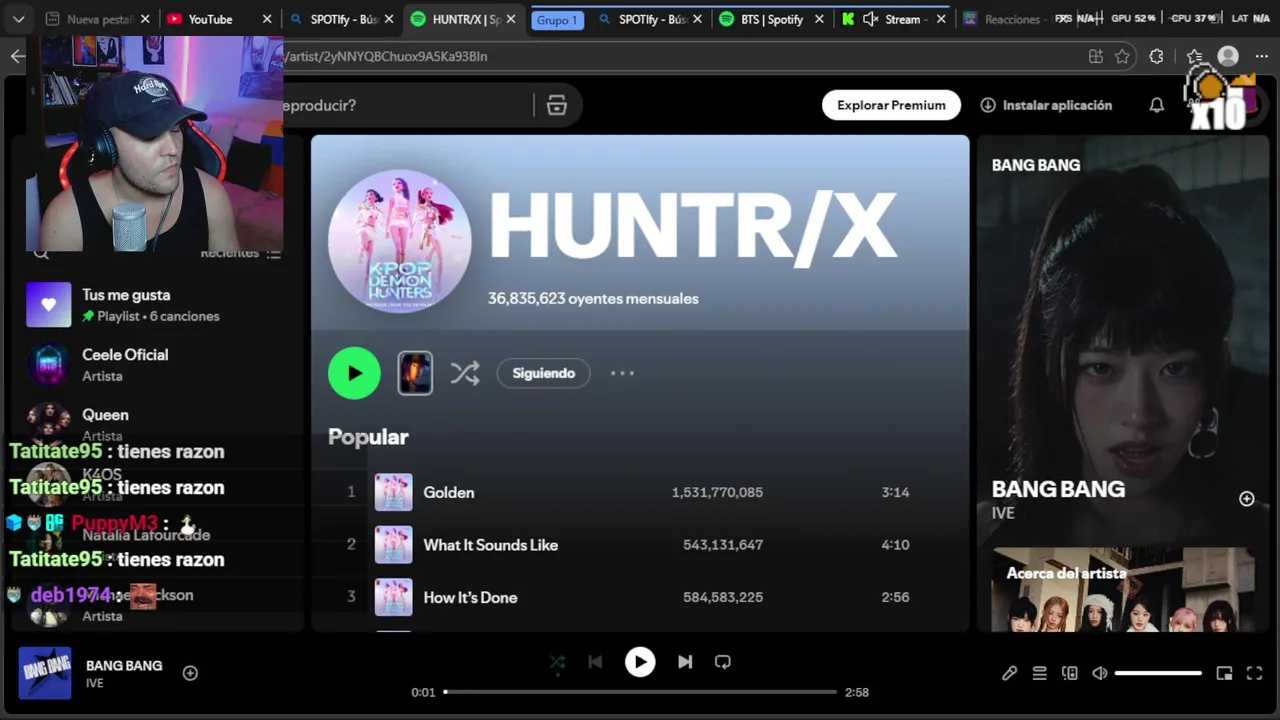Click the Siguiendo follow button

(x=543, y=373)
